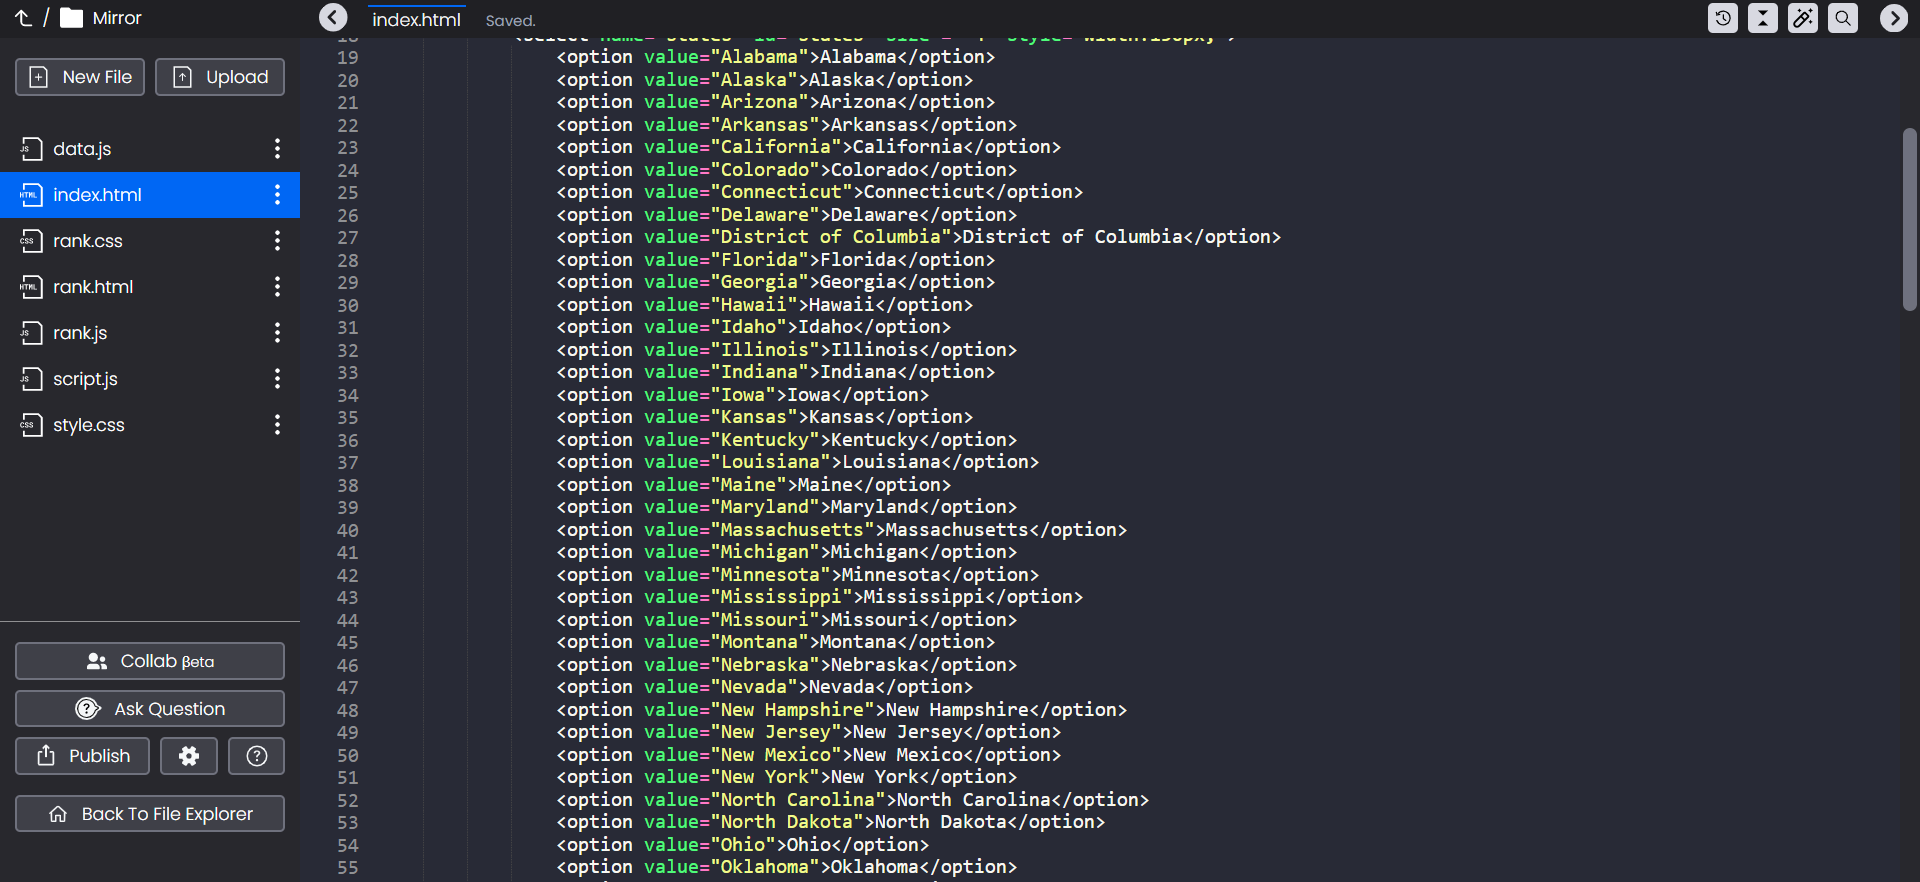
Task: Click the North Carolina option line
Action: [x=852, y=800]
